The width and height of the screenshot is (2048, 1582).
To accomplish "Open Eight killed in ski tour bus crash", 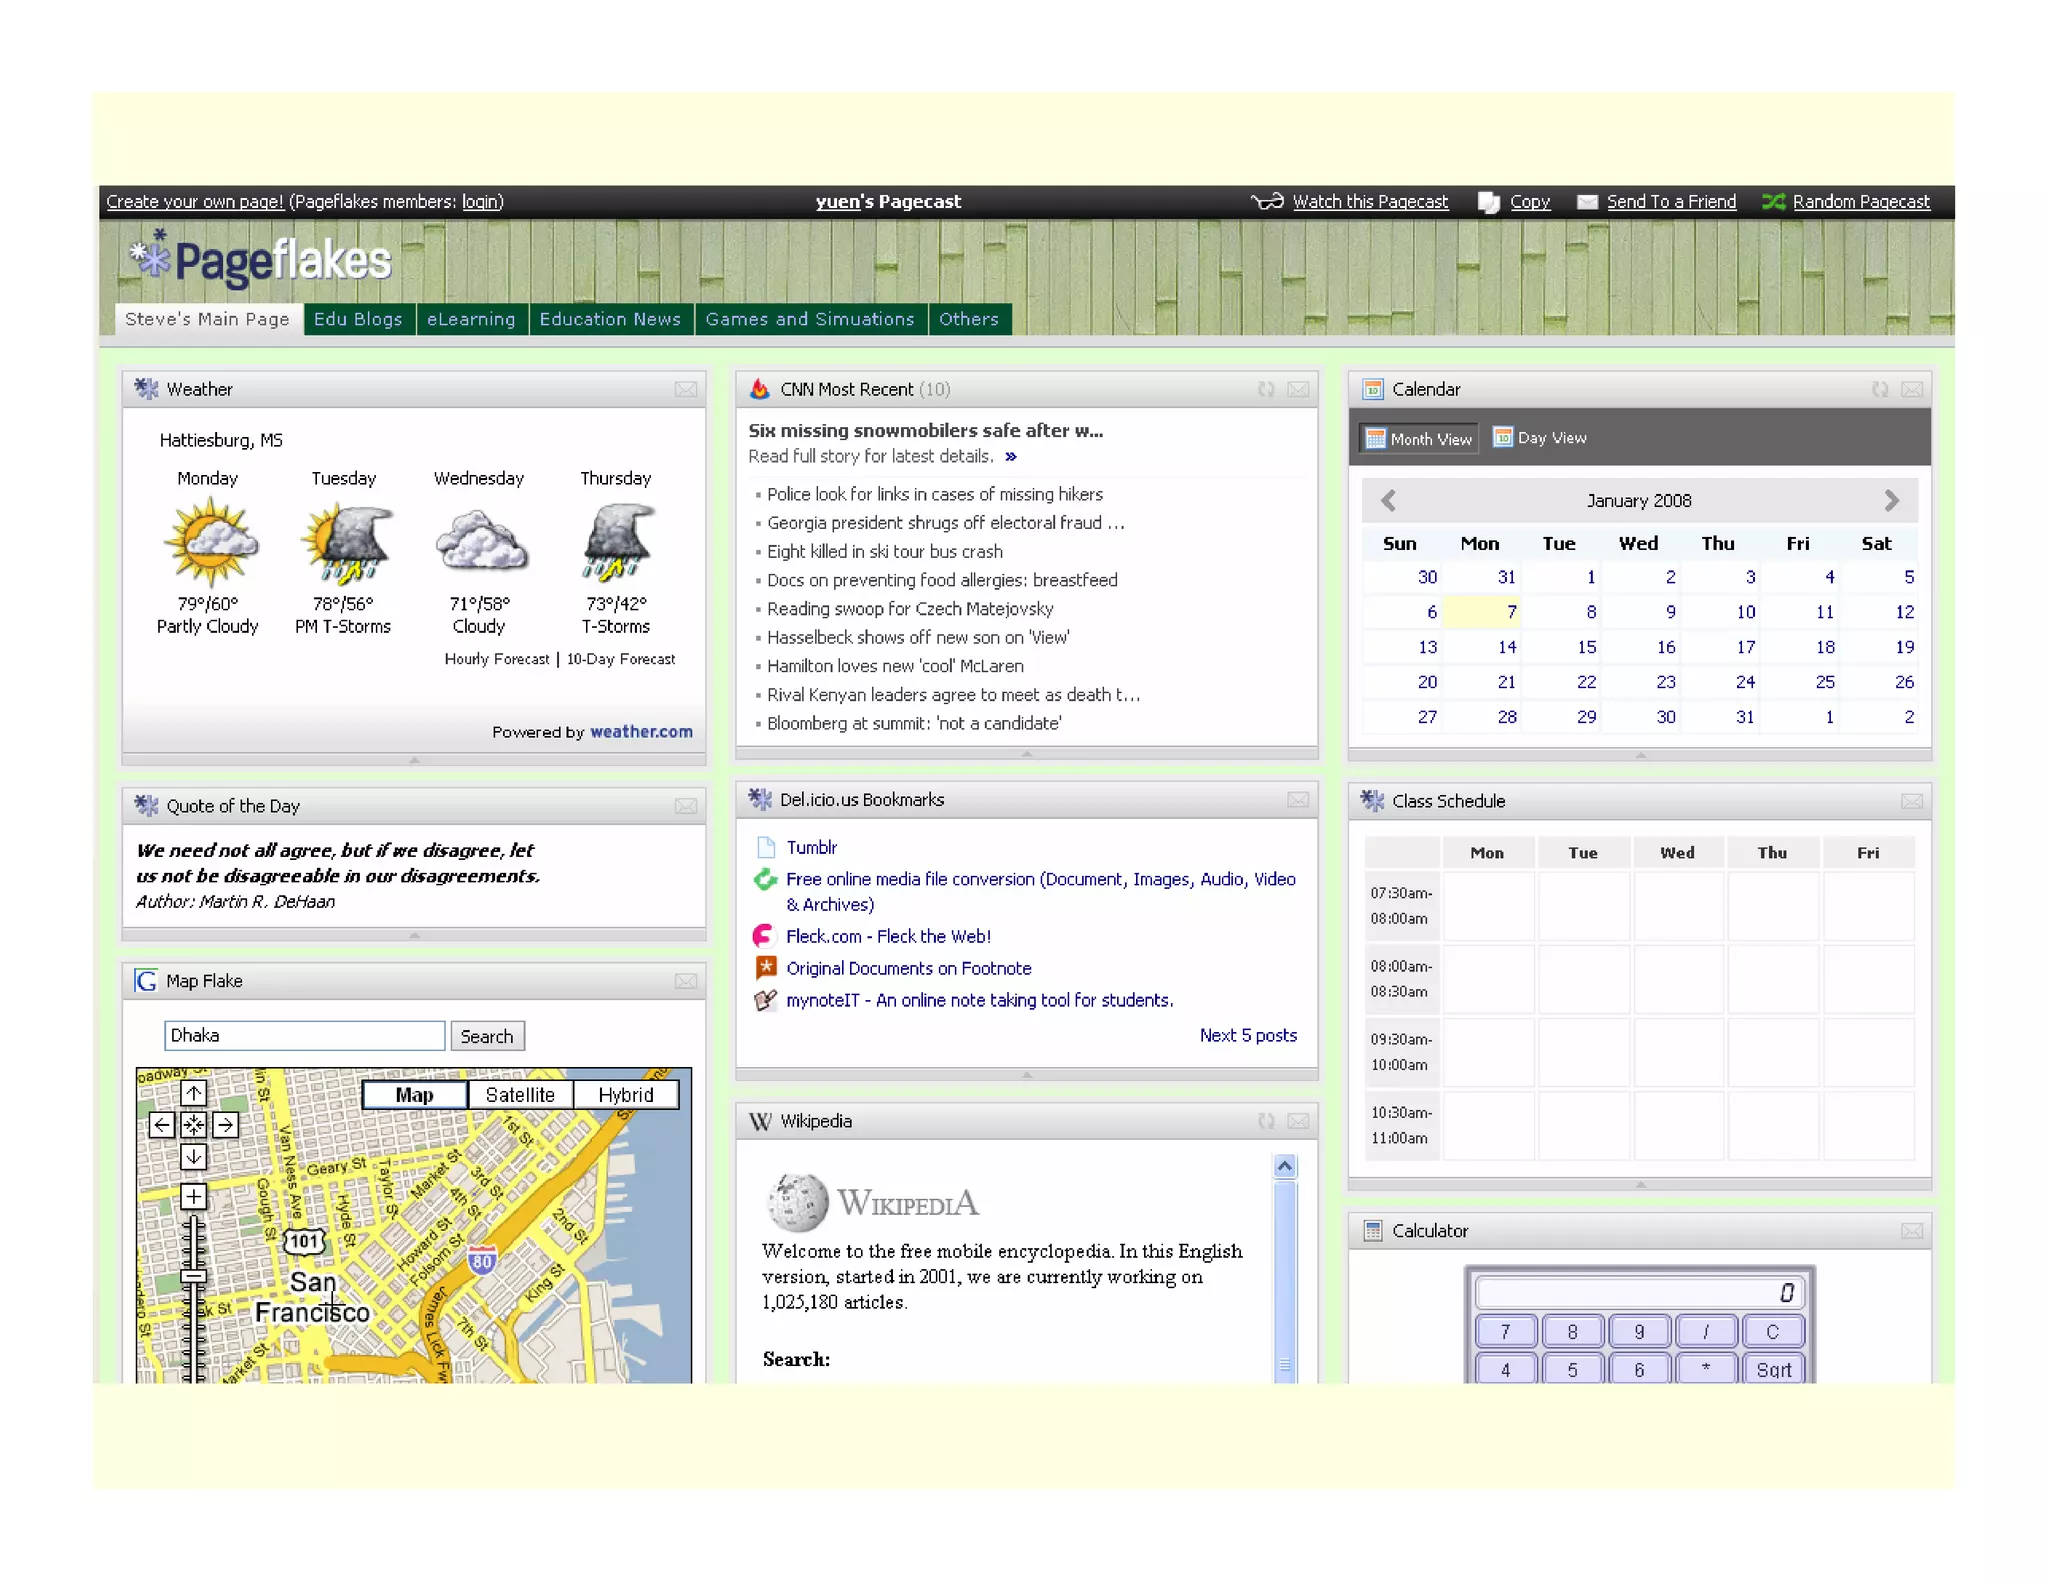I will pyautogui.click(x=885, y=552).
